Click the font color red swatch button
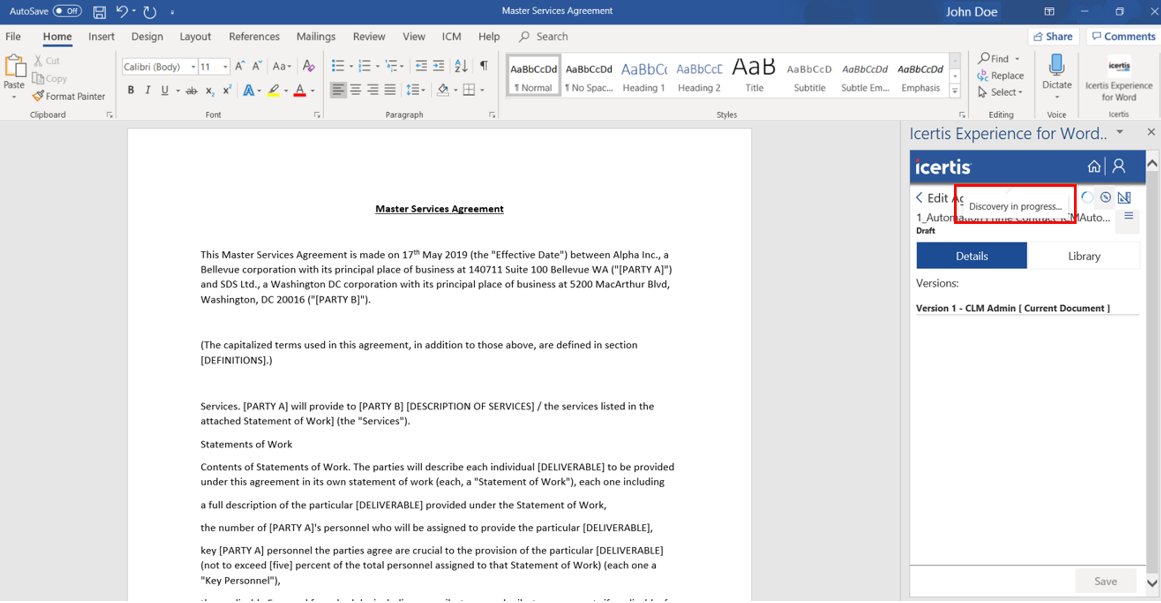 tap(299, 91)
